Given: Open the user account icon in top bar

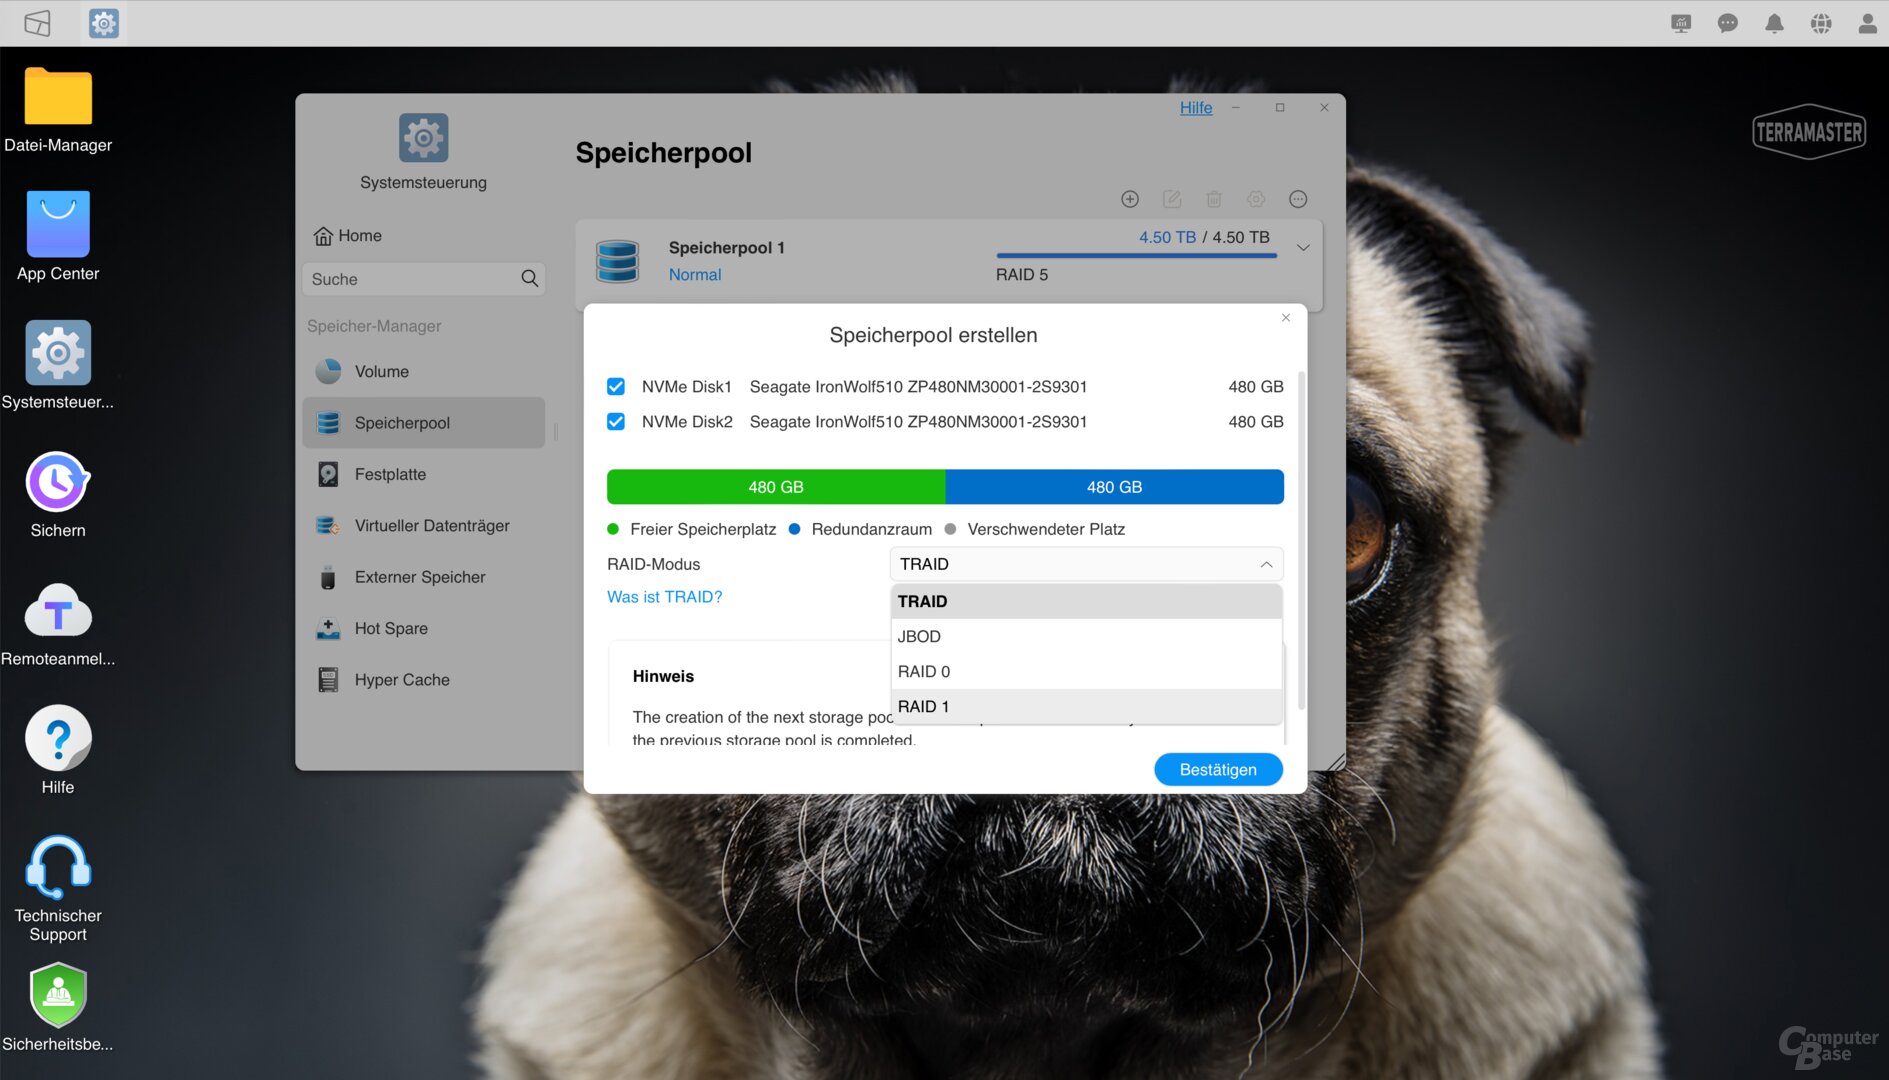Looking at the screenshot, I should coord(1867,23).
